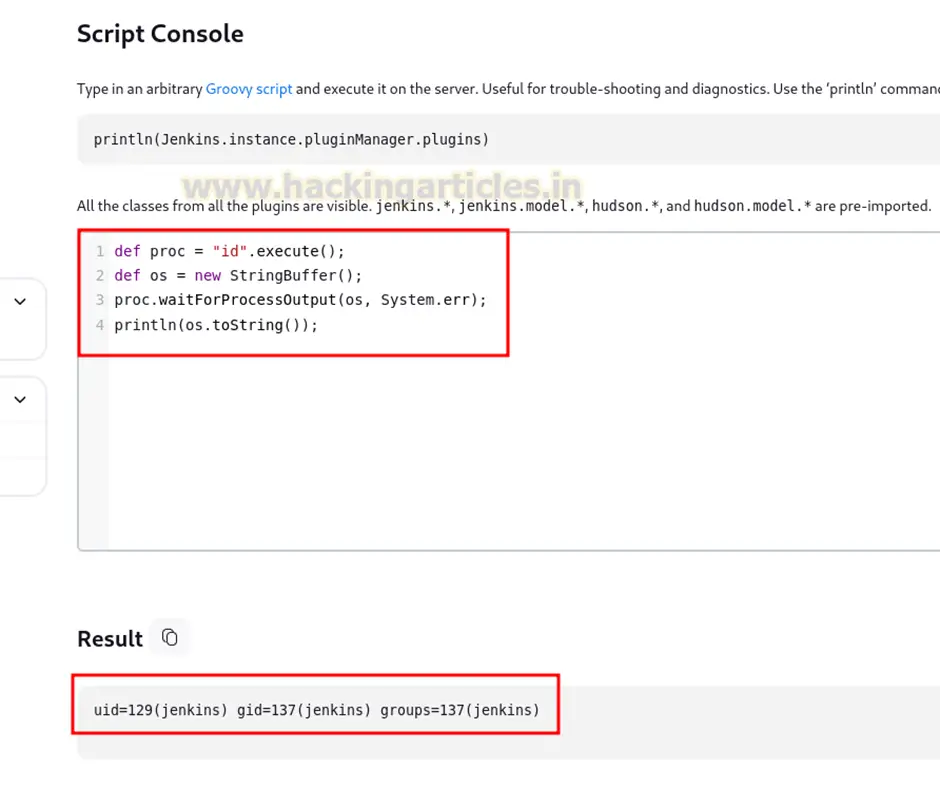Click the Script Console heading
This screenshot has width=940, height=788.
tap(161, 34)
